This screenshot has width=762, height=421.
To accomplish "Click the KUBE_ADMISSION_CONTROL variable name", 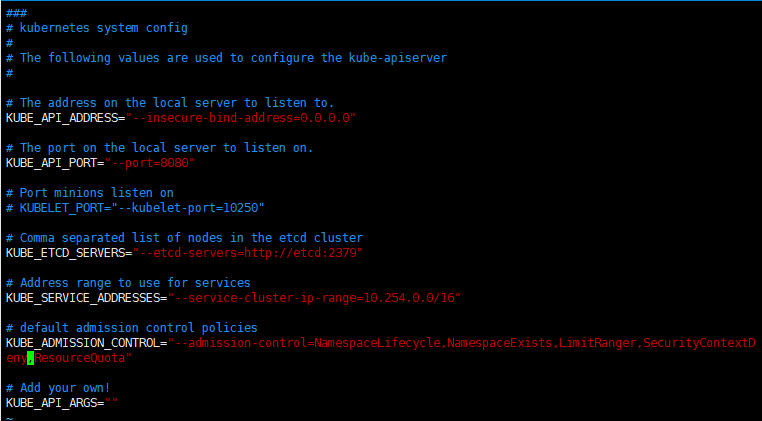I will (x=83, y=343).
